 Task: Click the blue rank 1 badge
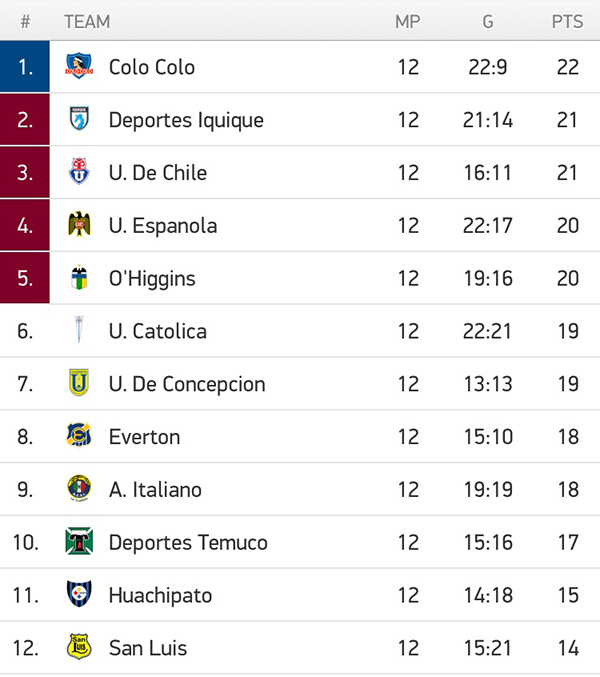[x=25, y=66]
